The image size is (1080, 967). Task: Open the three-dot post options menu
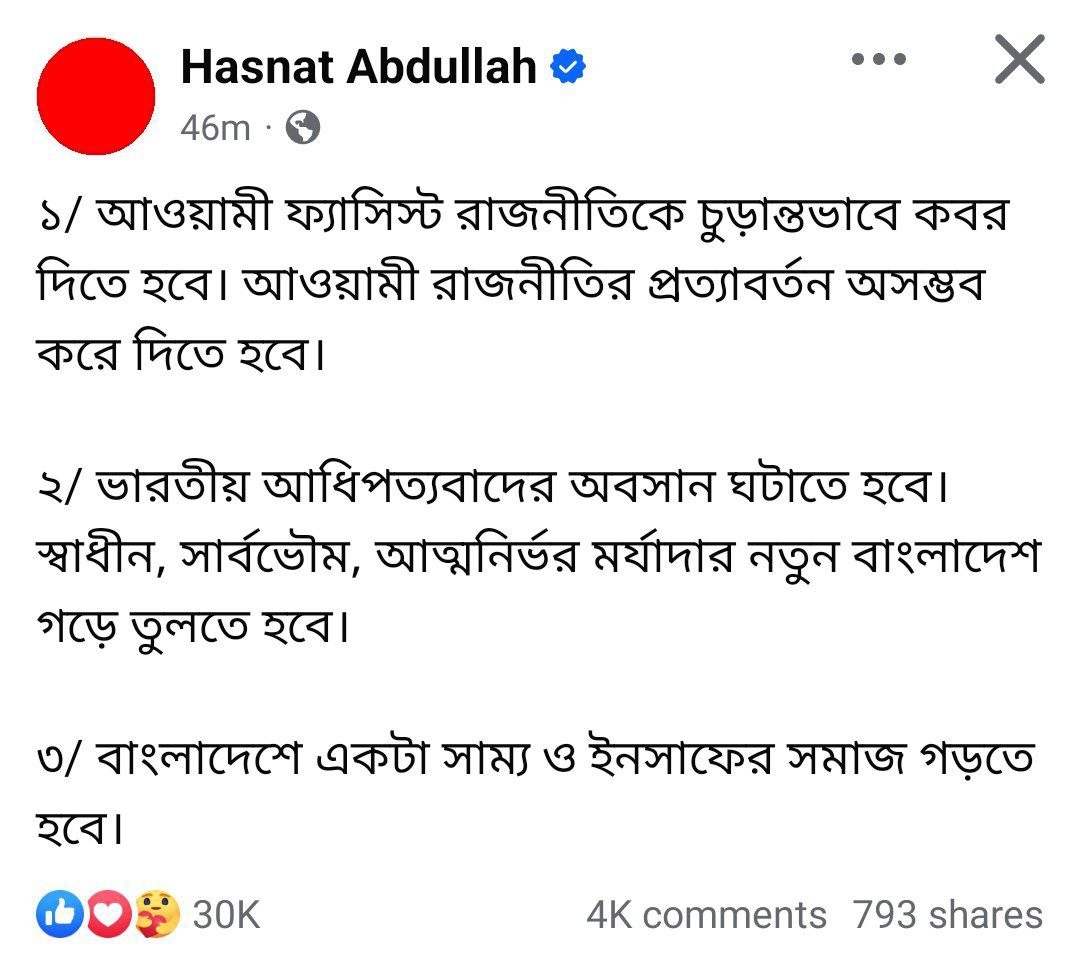[879, 59]
